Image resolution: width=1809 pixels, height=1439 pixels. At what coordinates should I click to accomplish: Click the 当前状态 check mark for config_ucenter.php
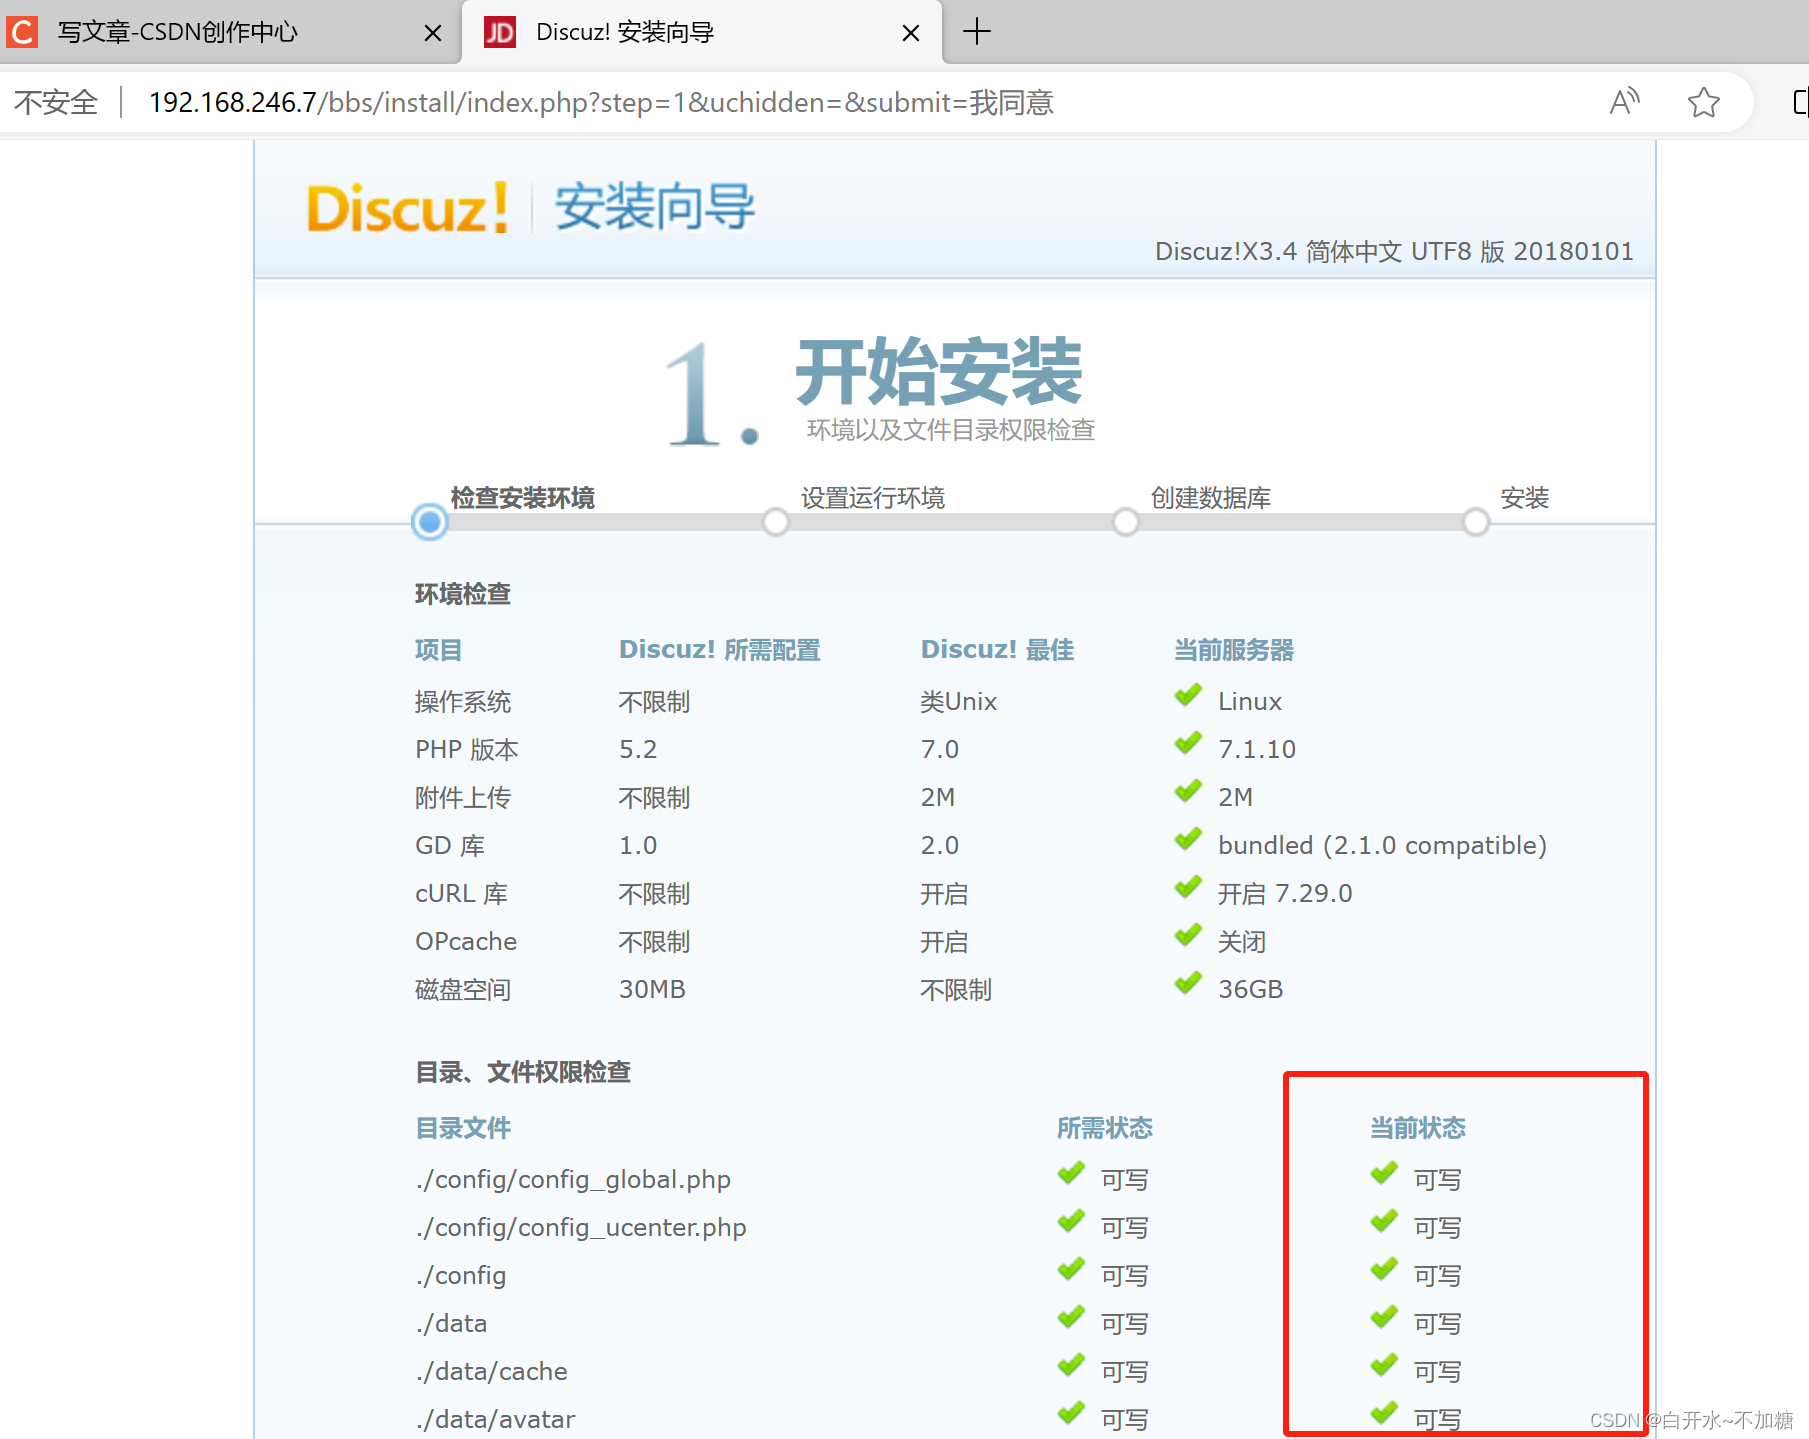point(1384,1222)
